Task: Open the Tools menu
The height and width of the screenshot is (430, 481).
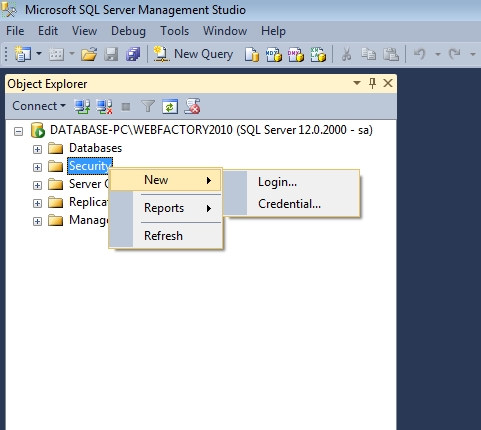Action: (x=174, y=31)
